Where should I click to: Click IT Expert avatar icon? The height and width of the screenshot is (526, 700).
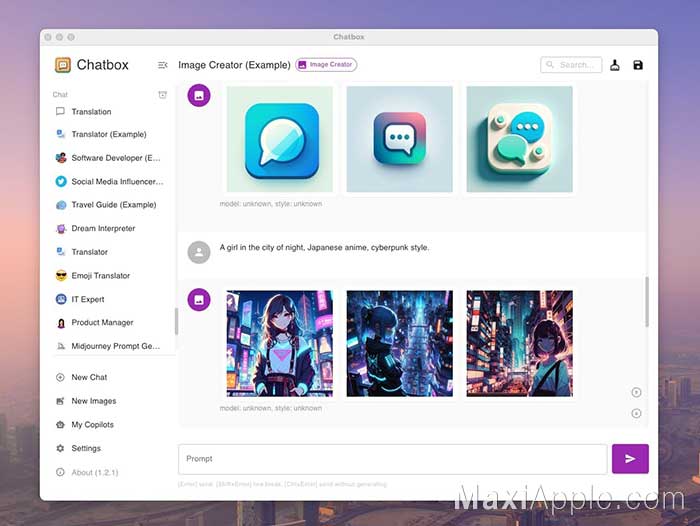[x=61, y=299]
